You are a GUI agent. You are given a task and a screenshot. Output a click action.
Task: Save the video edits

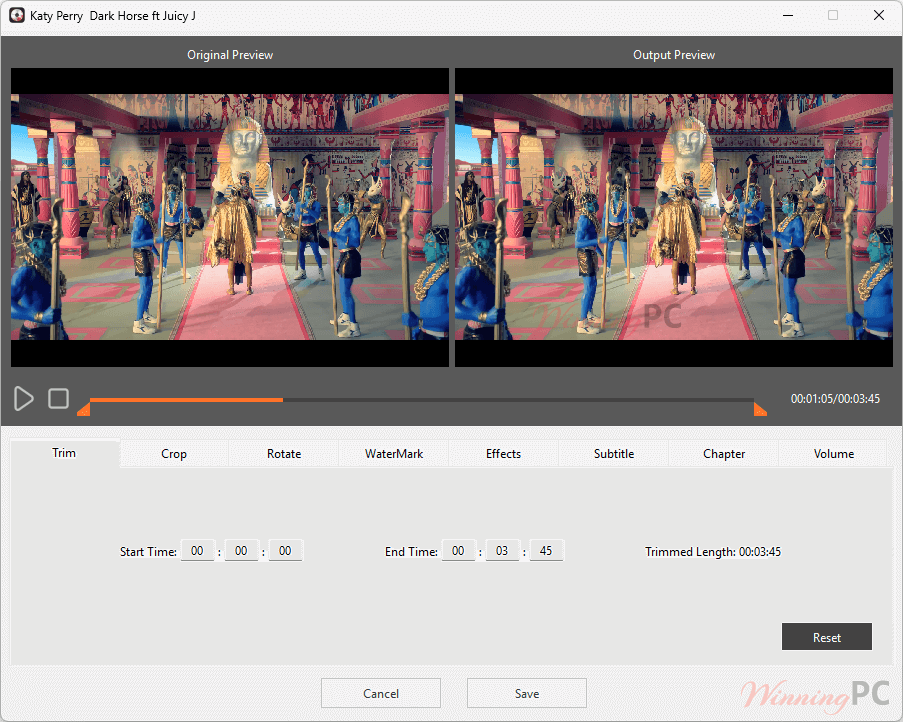[527, 693]
